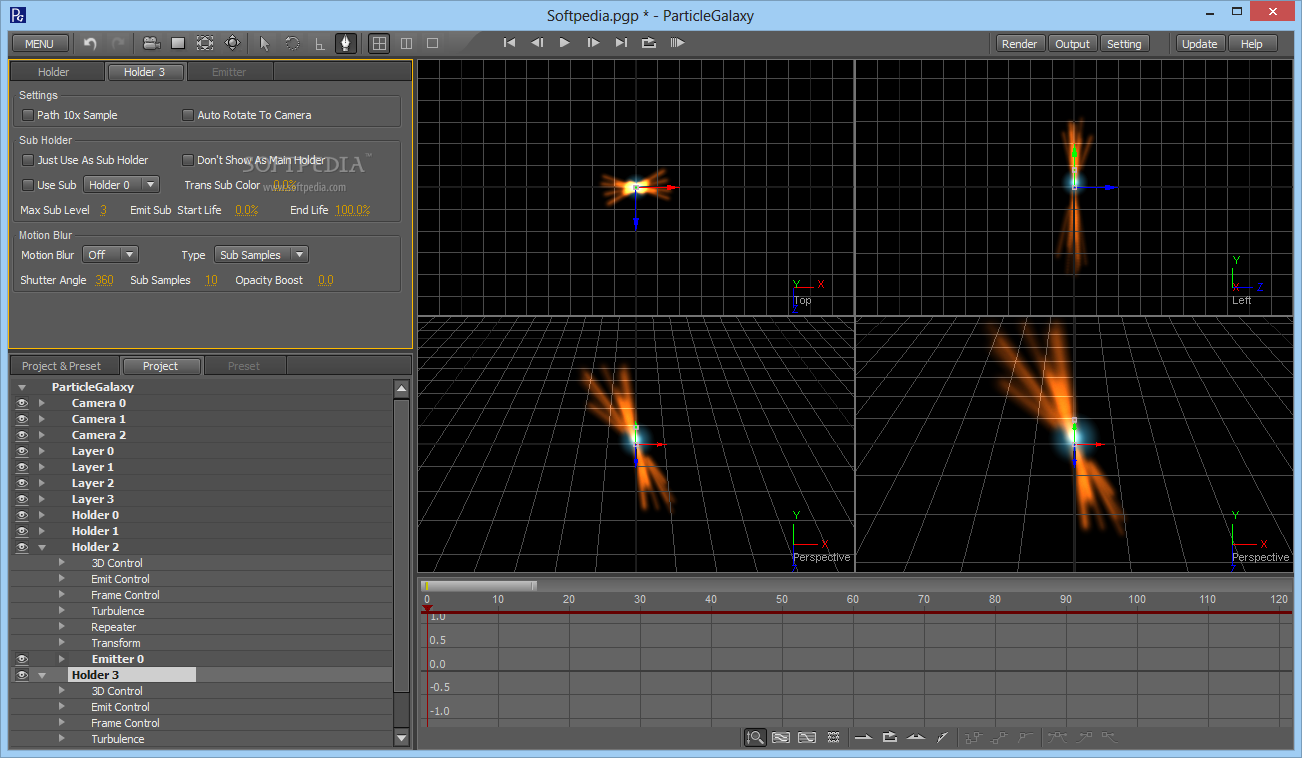Toggle loop playback icon
The width and height of the screenshot is (1302, 758).
tap(649, 43)
